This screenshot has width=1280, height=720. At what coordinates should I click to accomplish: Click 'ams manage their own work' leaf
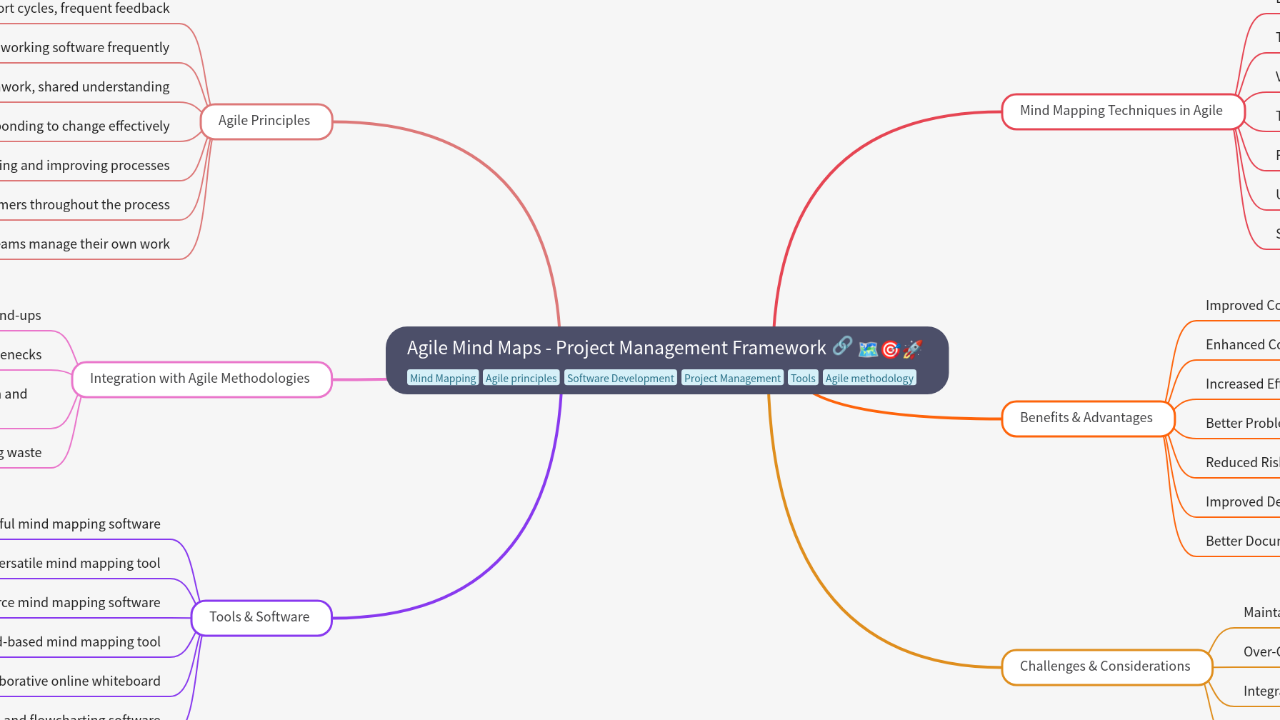[85, 244]
